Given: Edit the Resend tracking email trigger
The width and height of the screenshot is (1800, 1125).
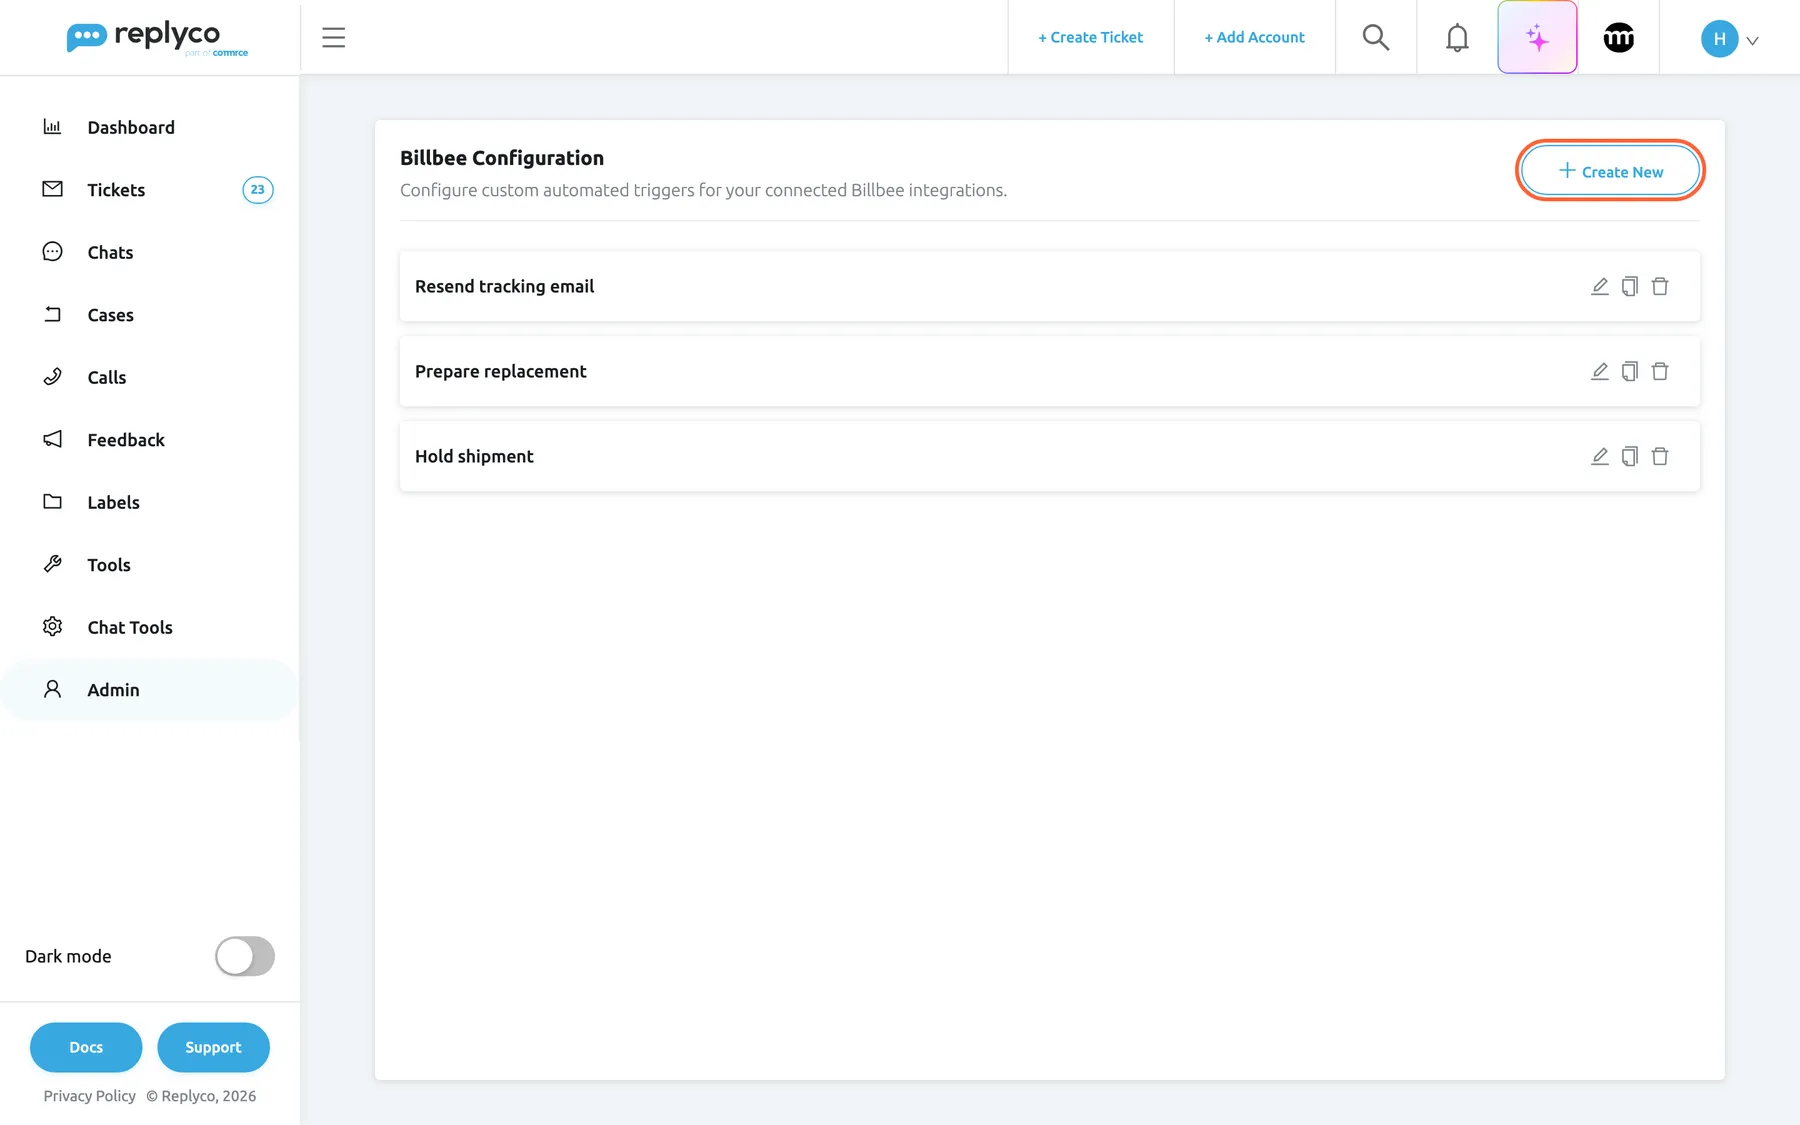Looking at the screenshot, I should coord(1600,286).
